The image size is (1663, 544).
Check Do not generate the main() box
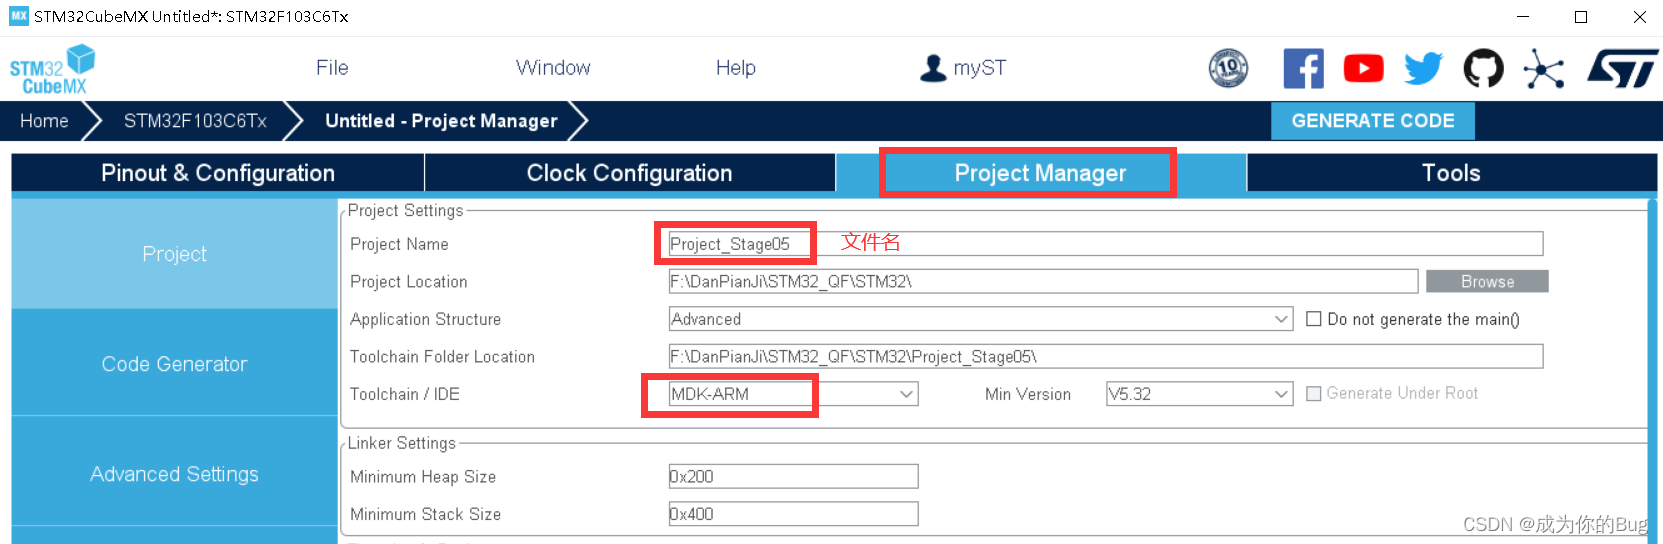1314,319
